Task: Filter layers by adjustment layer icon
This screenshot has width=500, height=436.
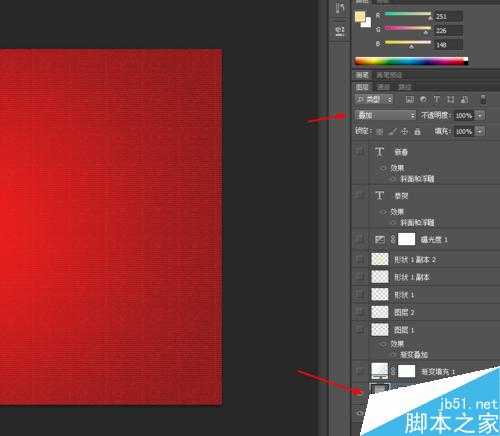Action: coord(423,100)
